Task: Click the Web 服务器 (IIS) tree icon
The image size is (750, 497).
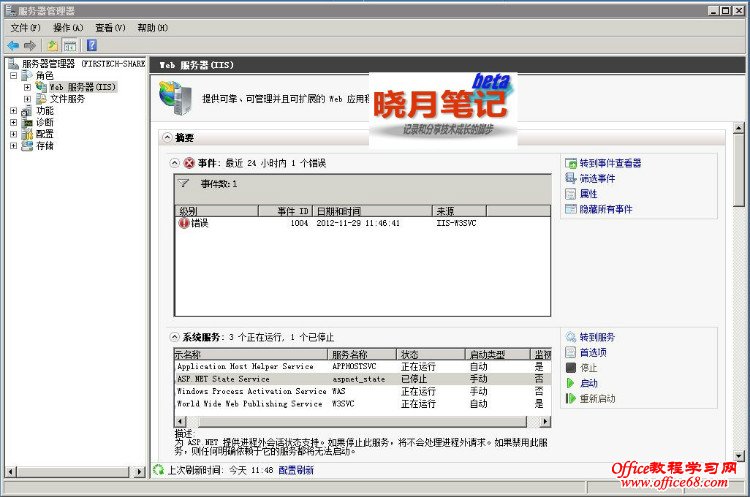Action: 41,87
